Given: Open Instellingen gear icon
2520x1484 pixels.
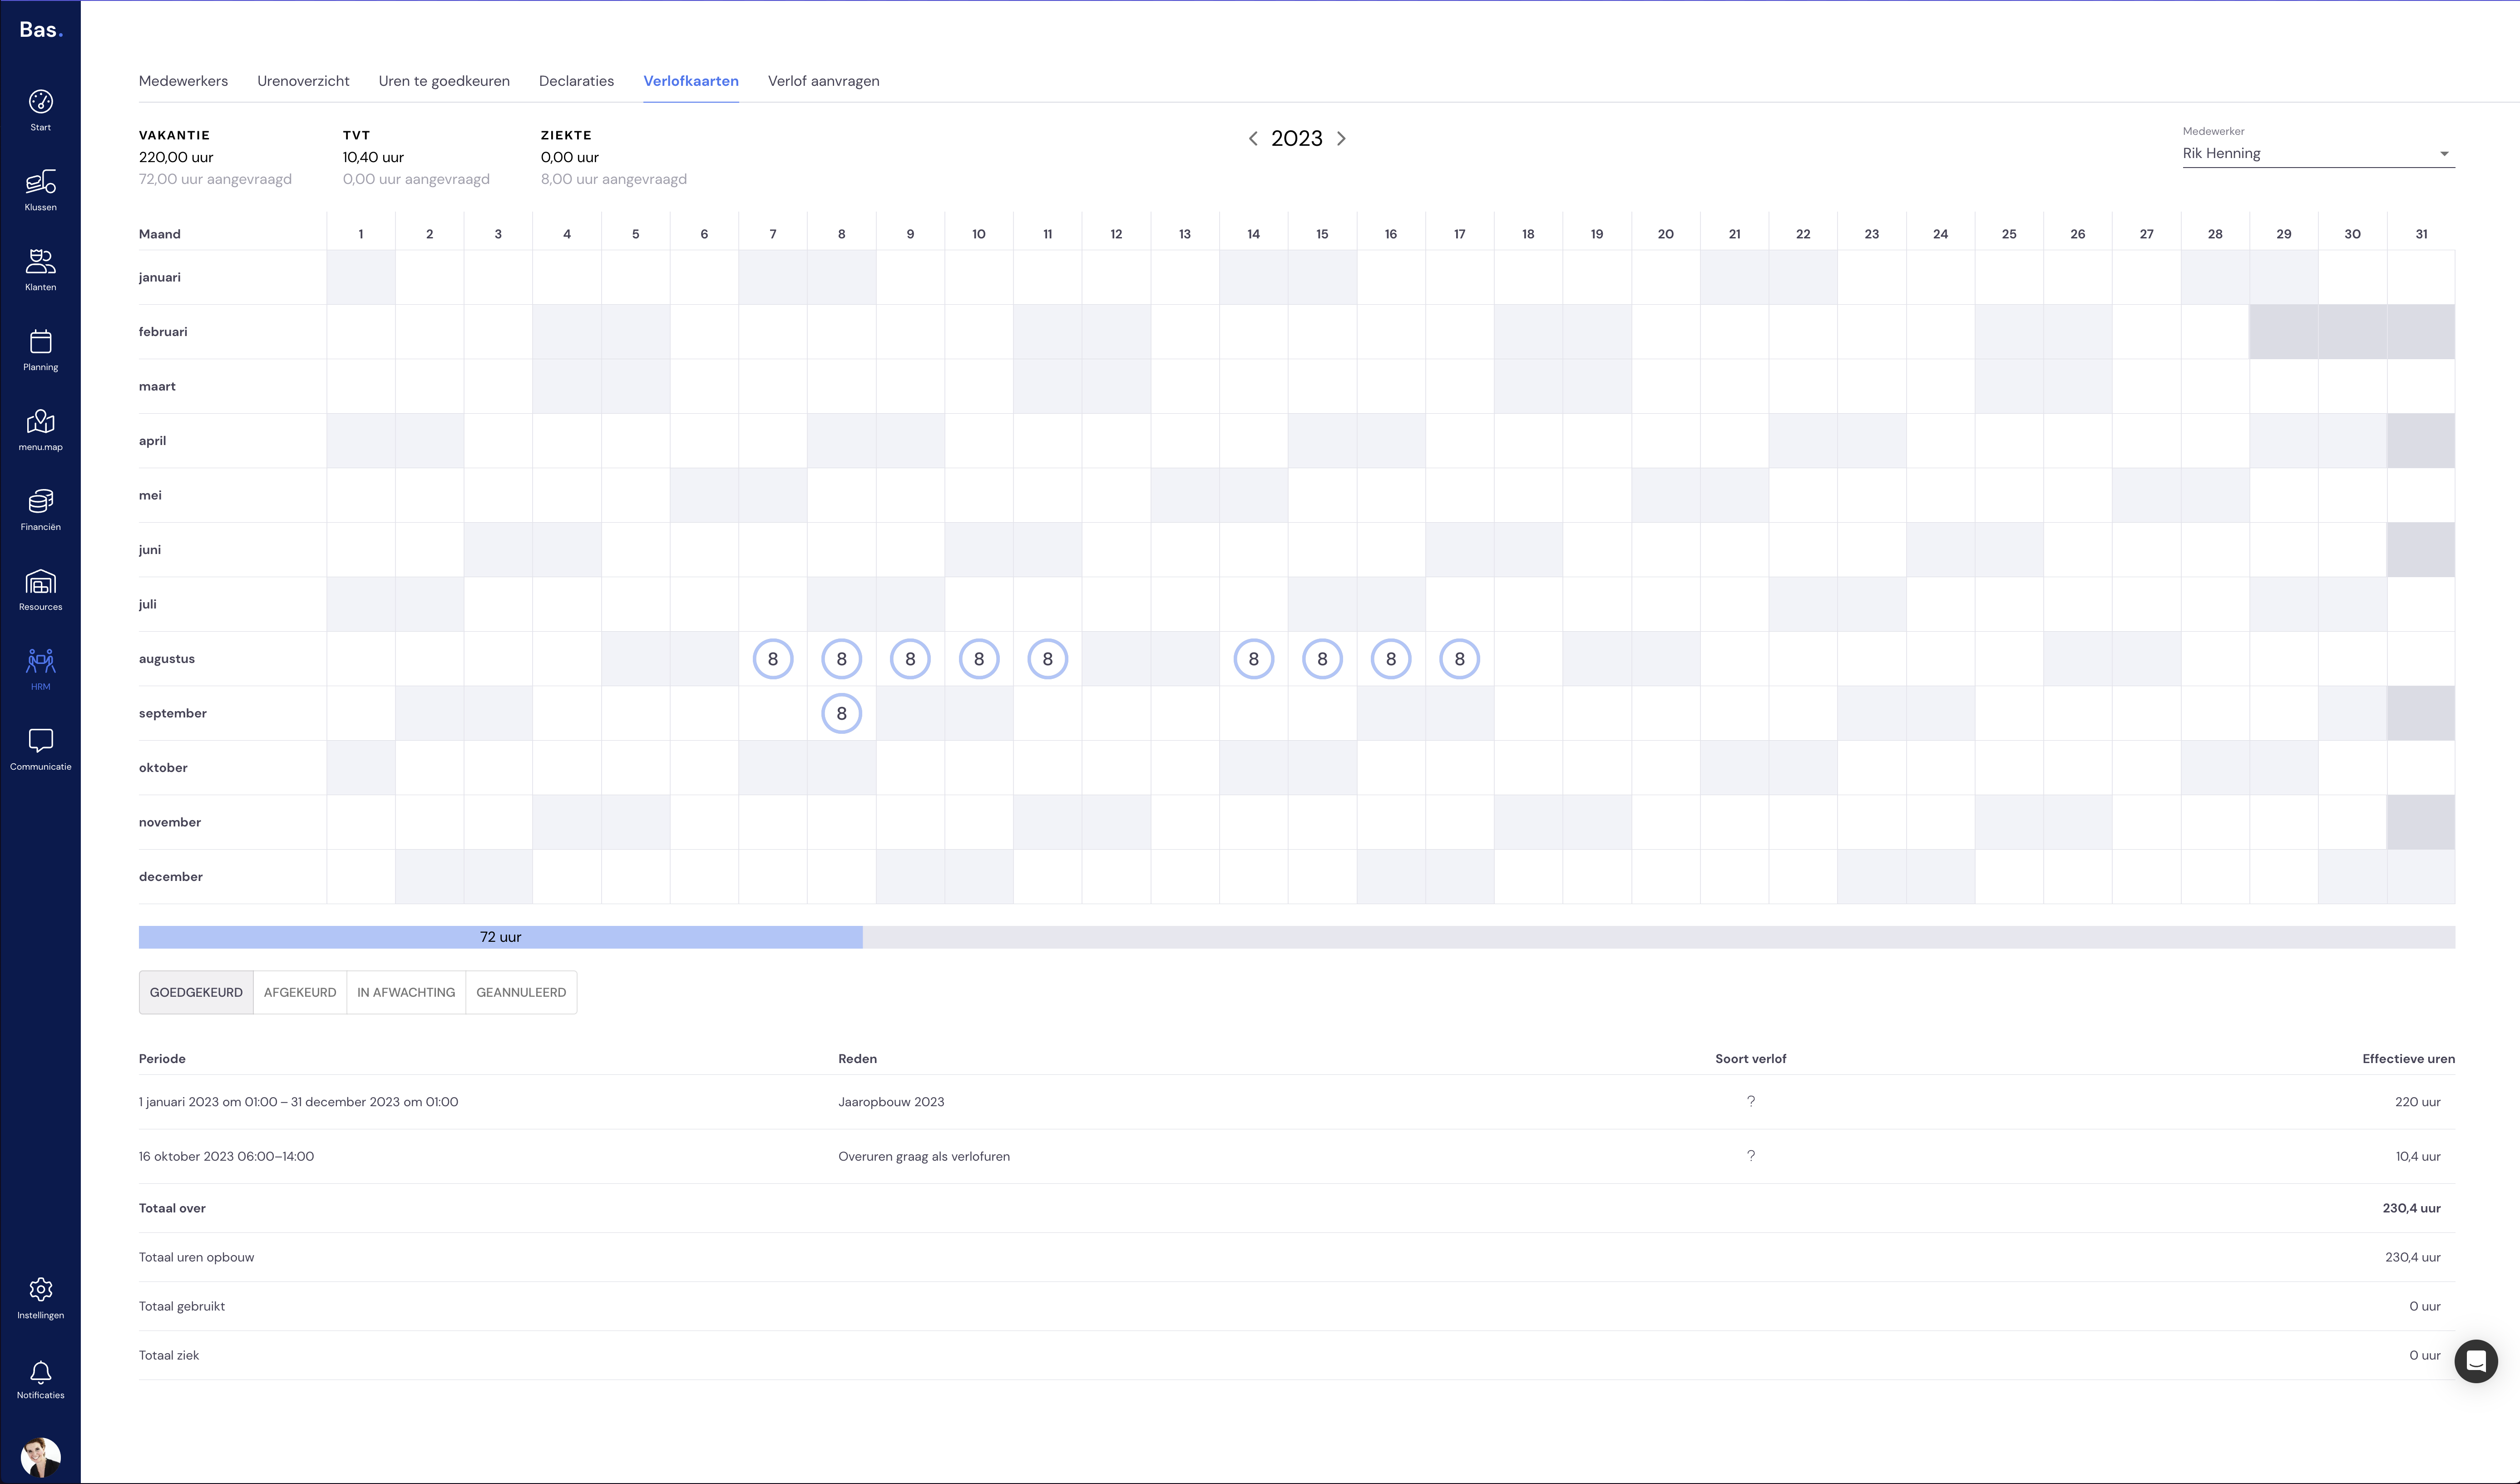Looking at the screenshot, I should 41,1289.
